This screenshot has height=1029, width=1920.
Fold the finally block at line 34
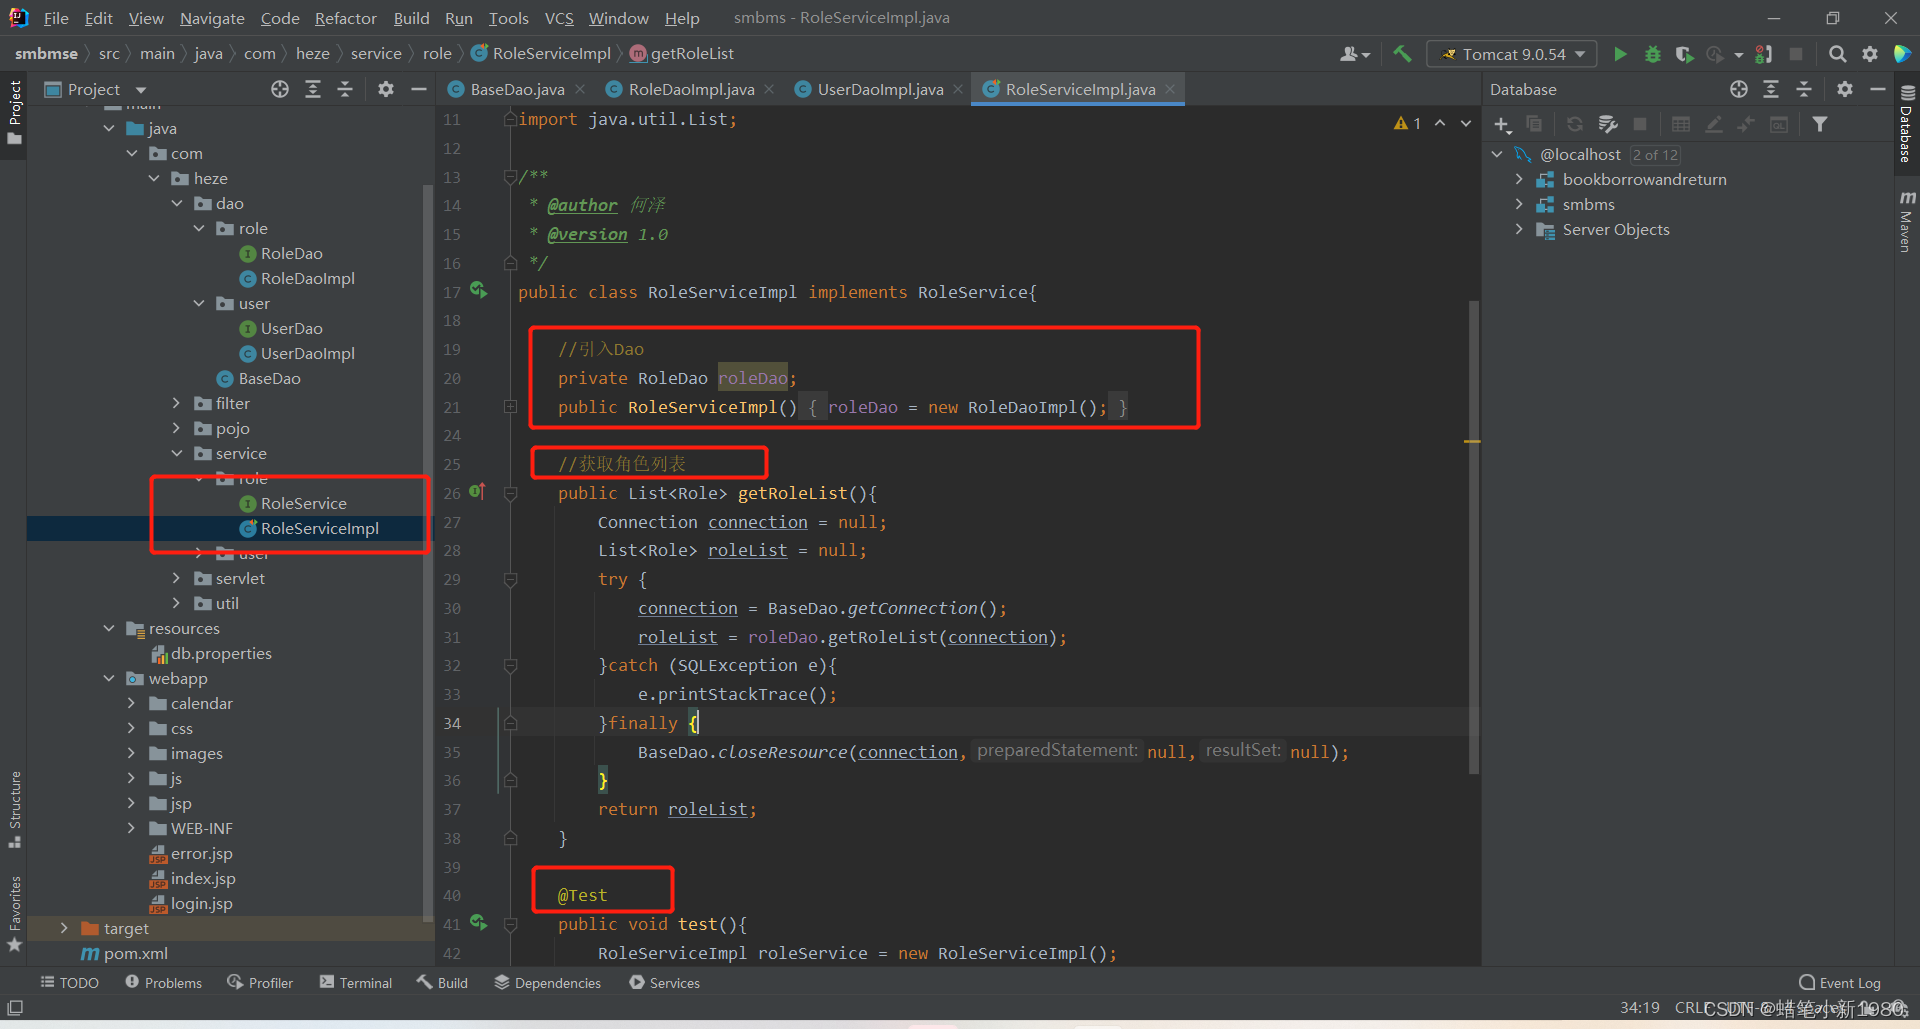pyautogui.click(x=510, y=722)
